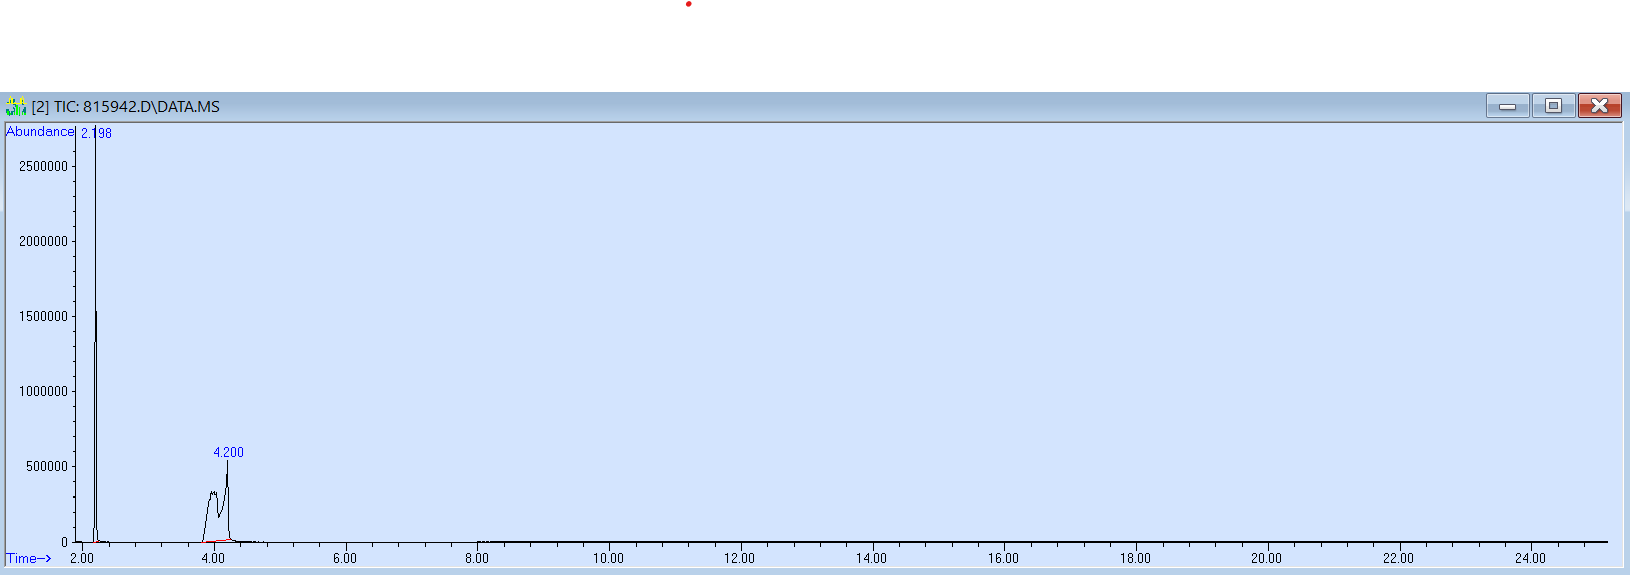Click the 2500000 abundance axis value
The image size is (1630, 575).
[43, 166]
